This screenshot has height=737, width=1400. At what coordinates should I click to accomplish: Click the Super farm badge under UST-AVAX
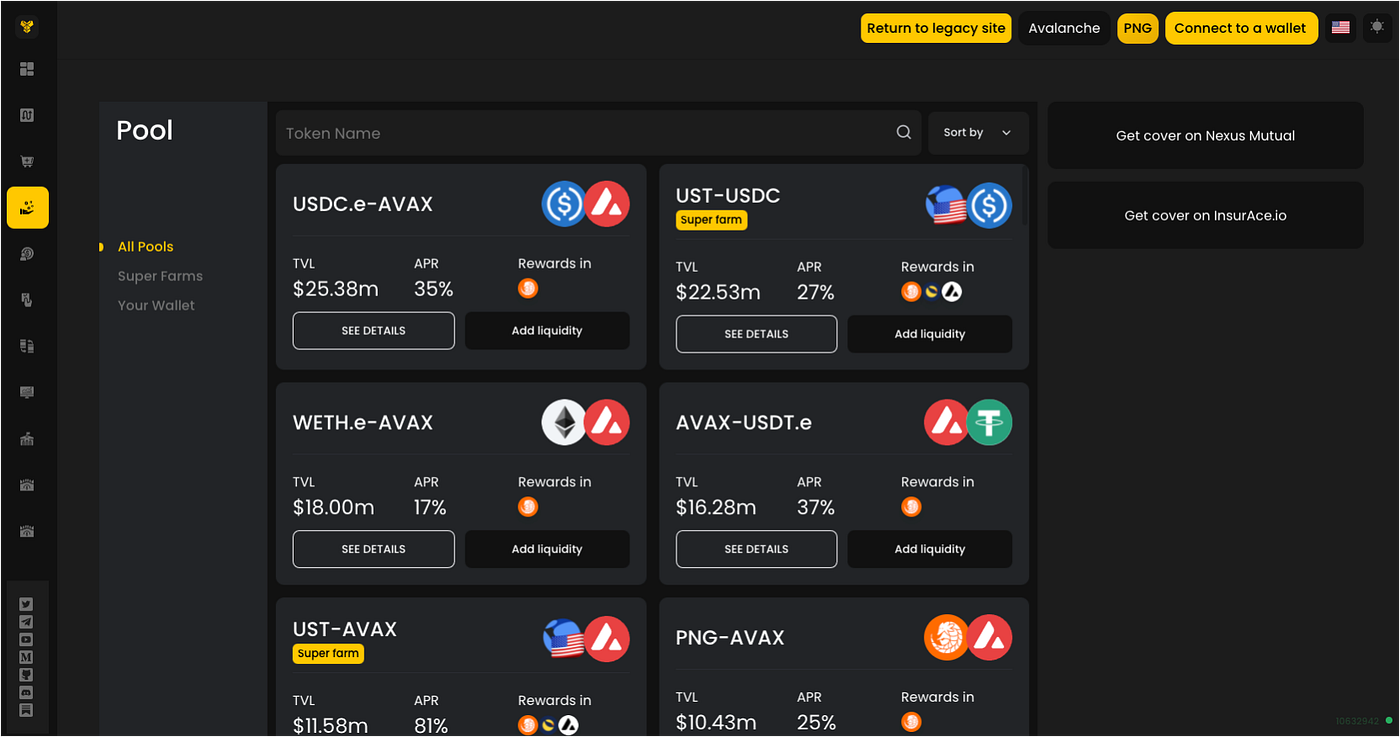click(328, 654)
